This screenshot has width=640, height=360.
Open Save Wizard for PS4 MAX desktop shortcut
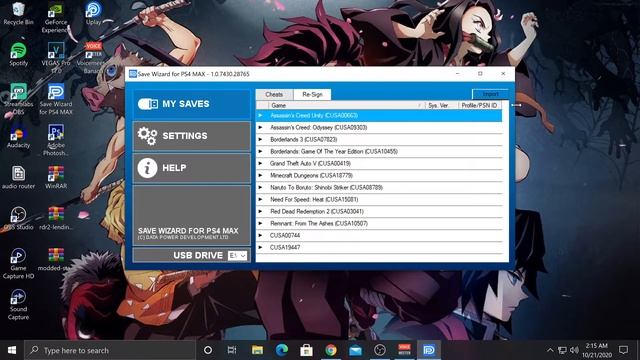point(56,100)
